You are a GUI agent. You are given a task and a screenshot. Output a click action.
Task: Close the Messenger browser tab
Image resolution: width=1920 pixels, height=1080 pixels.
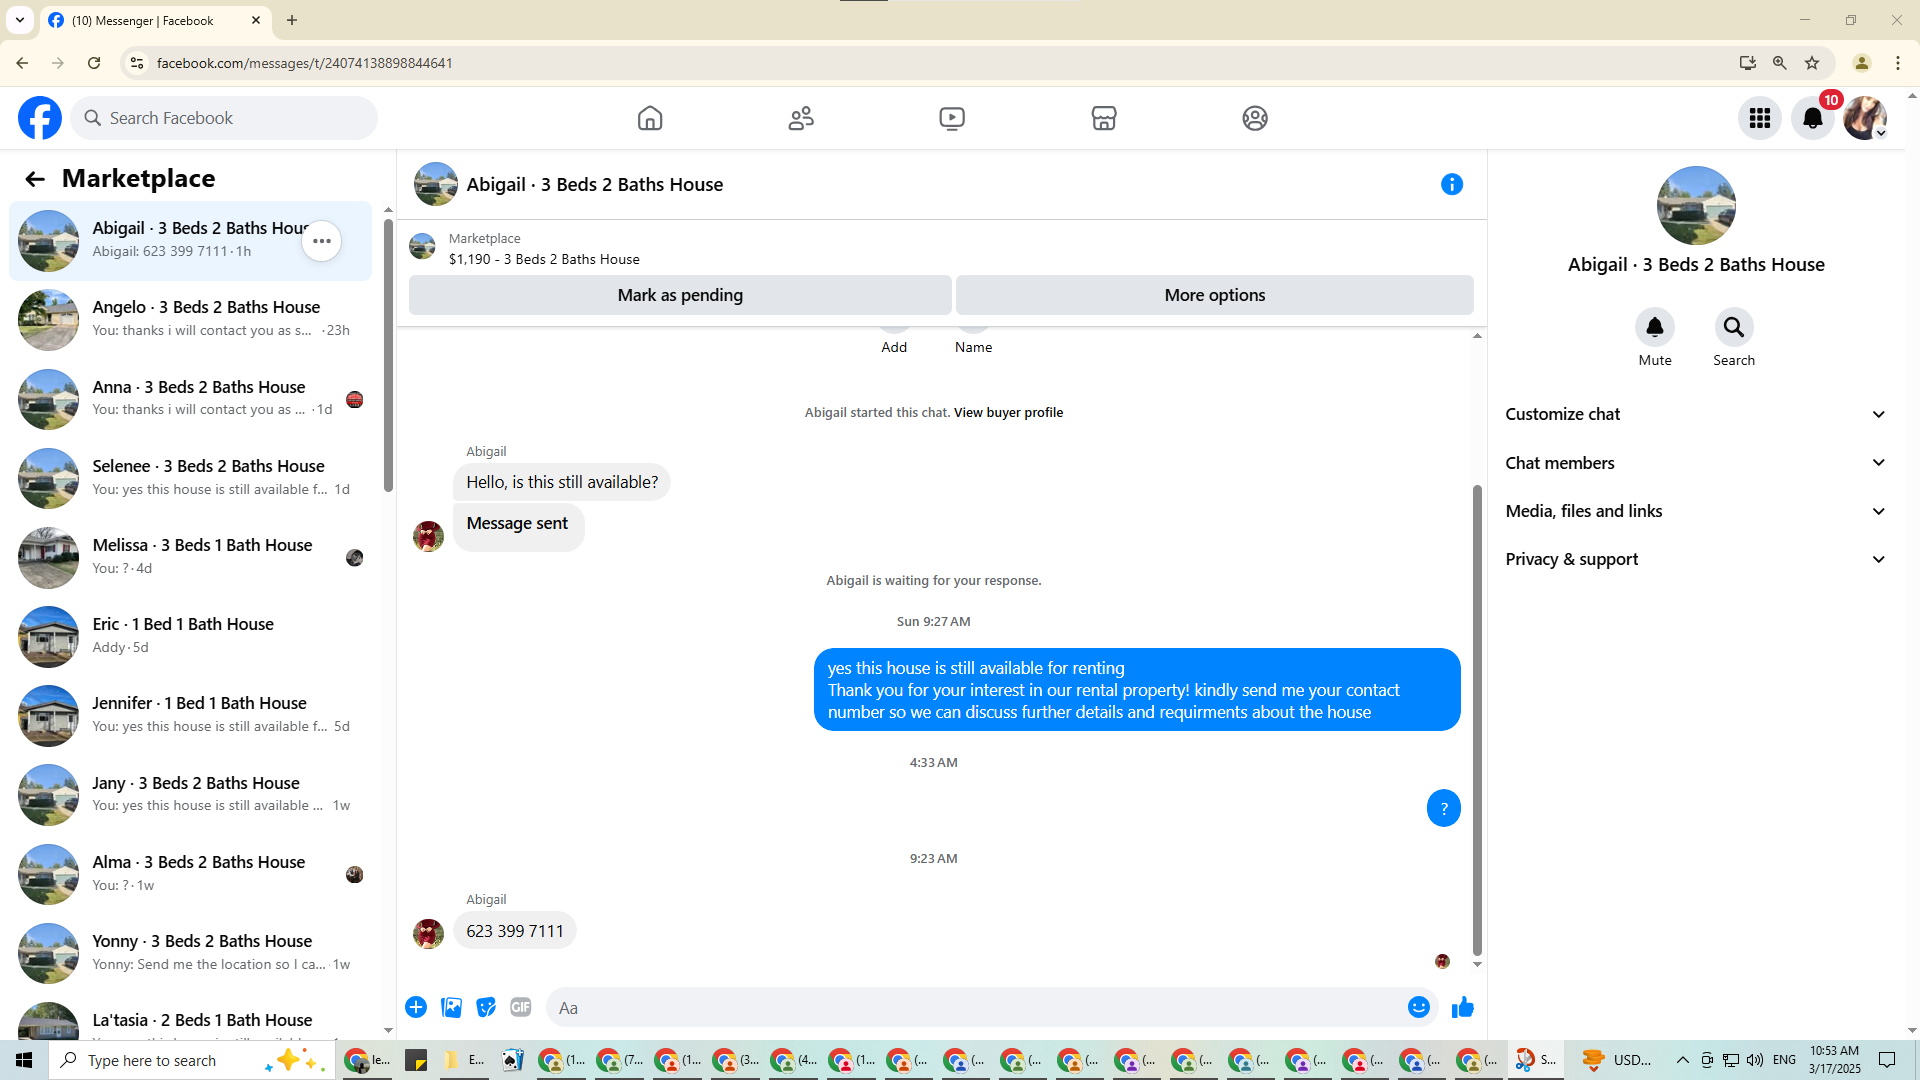pyautogui.click(x=256, y=20)
